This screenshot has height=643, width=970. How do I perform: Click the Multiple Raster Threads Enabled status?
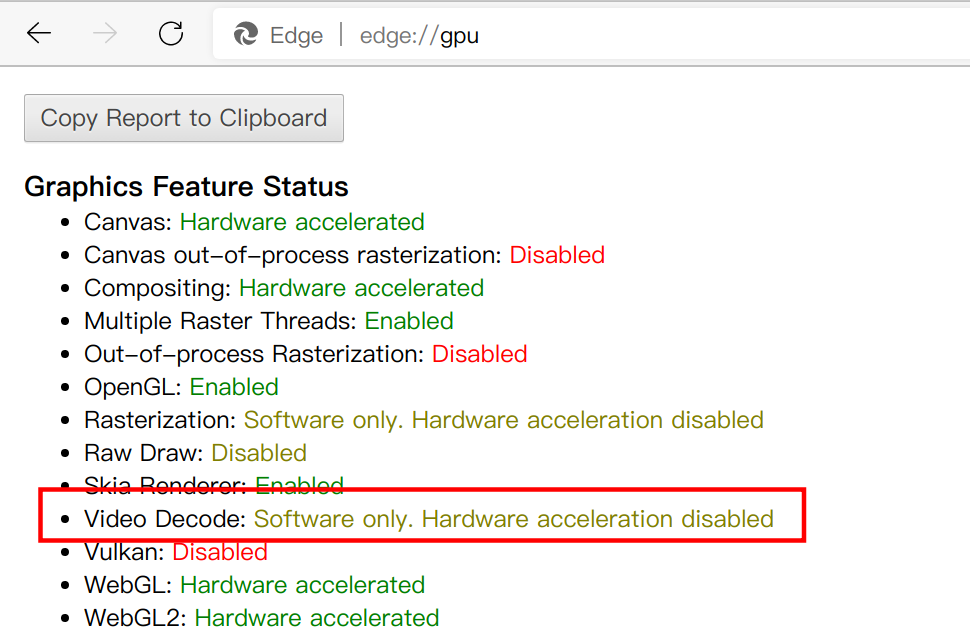coord(409,321)
